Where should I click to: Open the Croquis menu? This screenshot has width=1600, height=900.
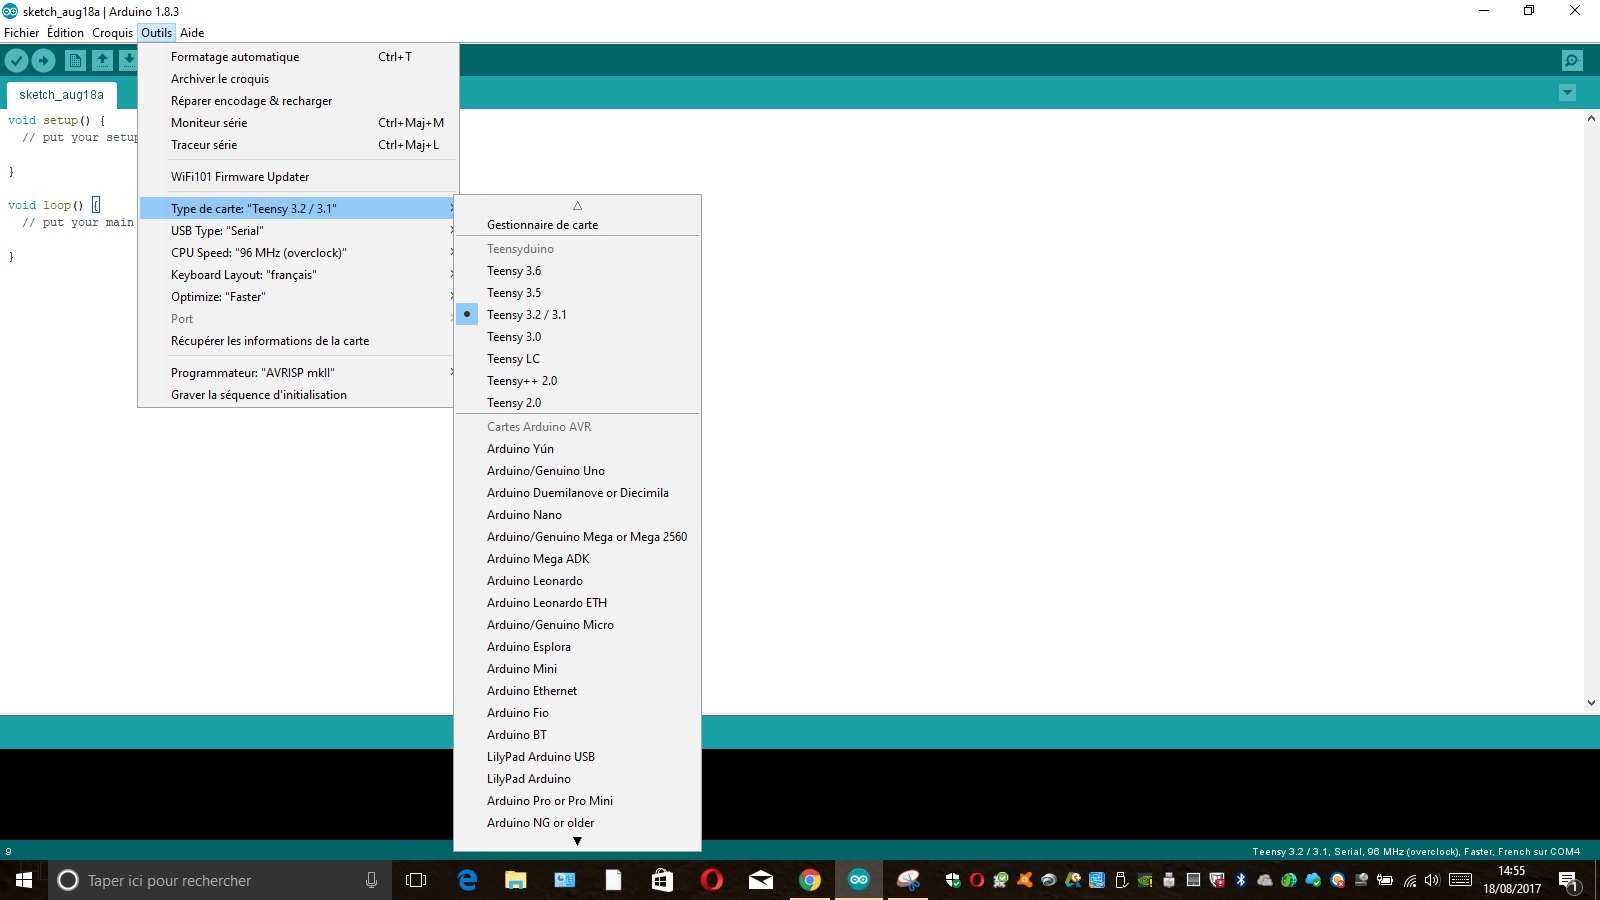112,33
